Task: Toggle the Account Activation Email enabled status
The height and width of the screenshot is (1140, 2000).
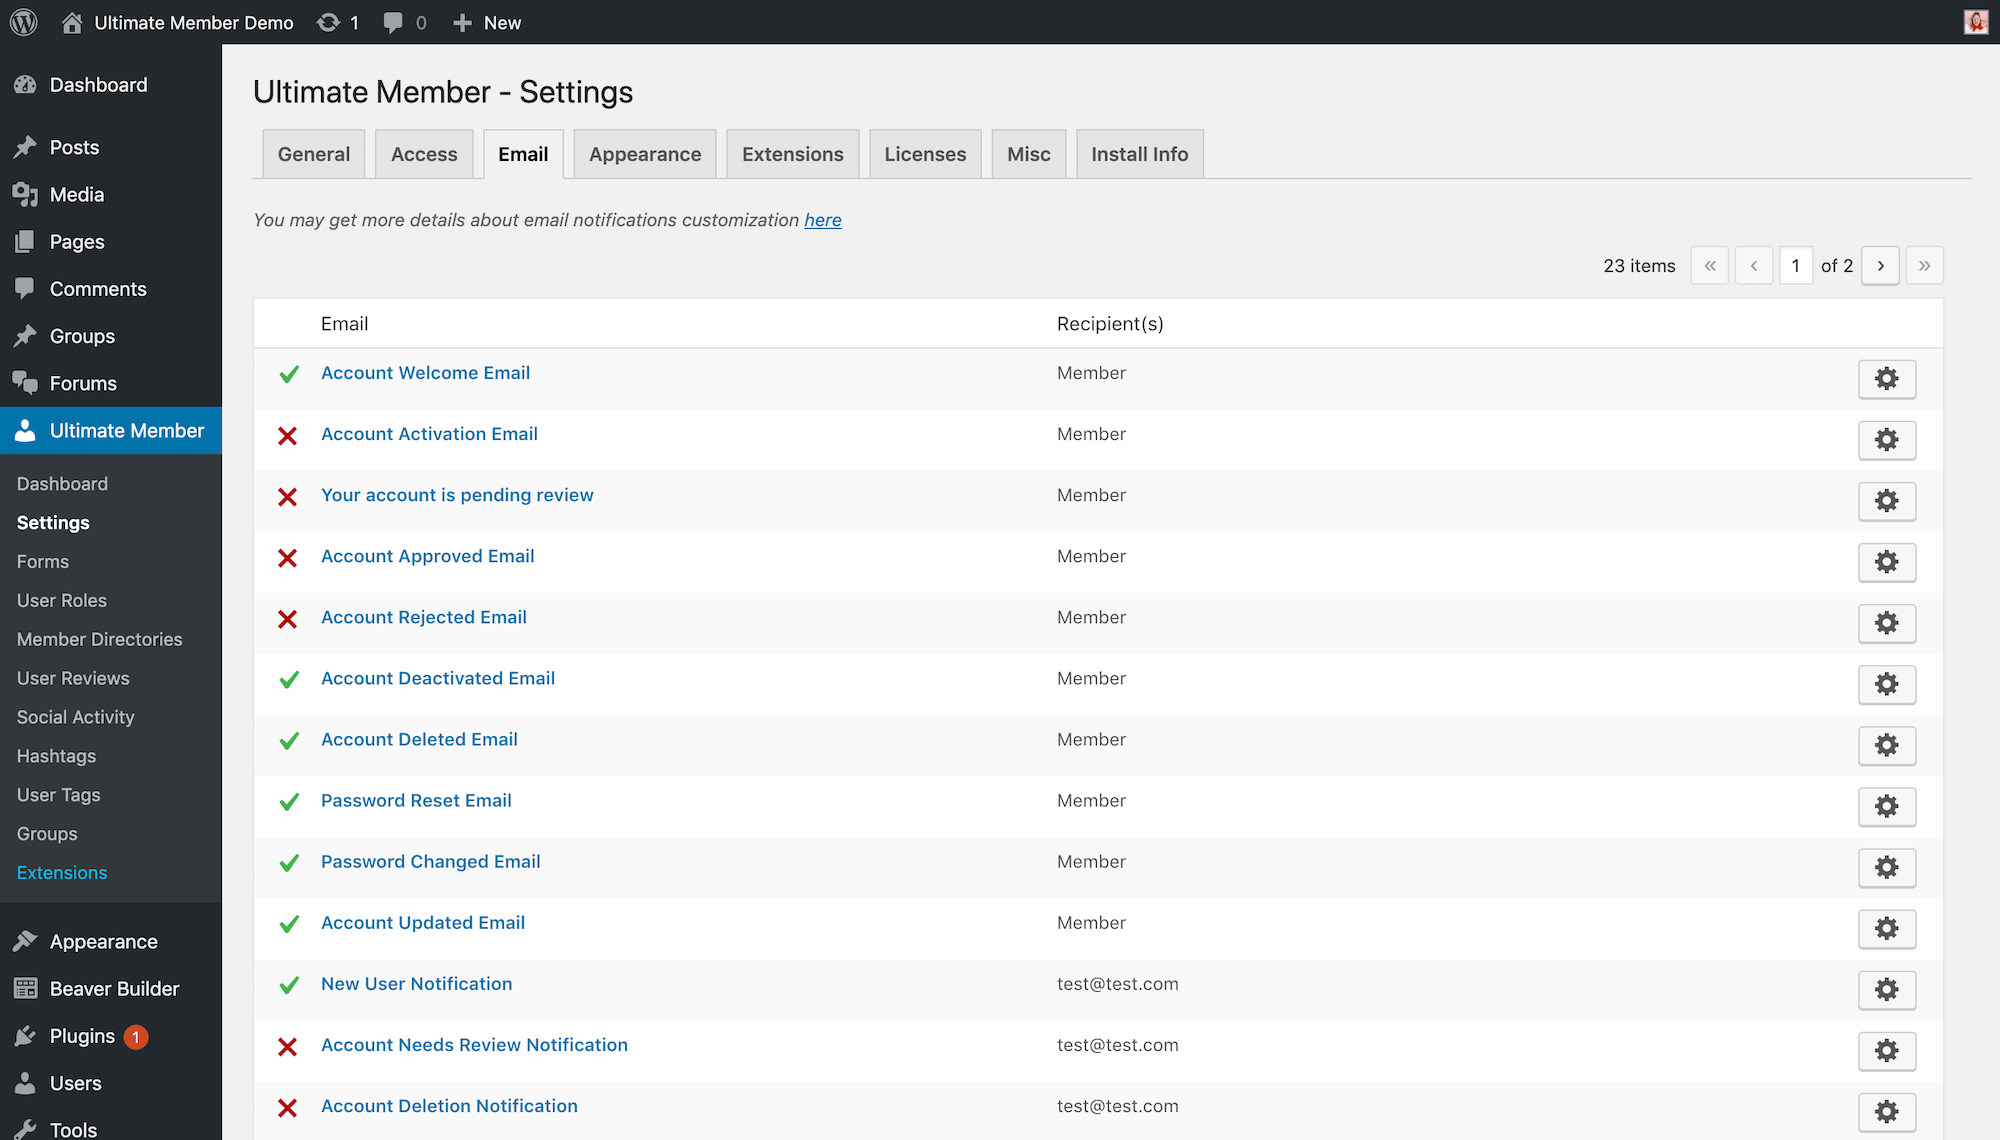Action: coord(287,434)
